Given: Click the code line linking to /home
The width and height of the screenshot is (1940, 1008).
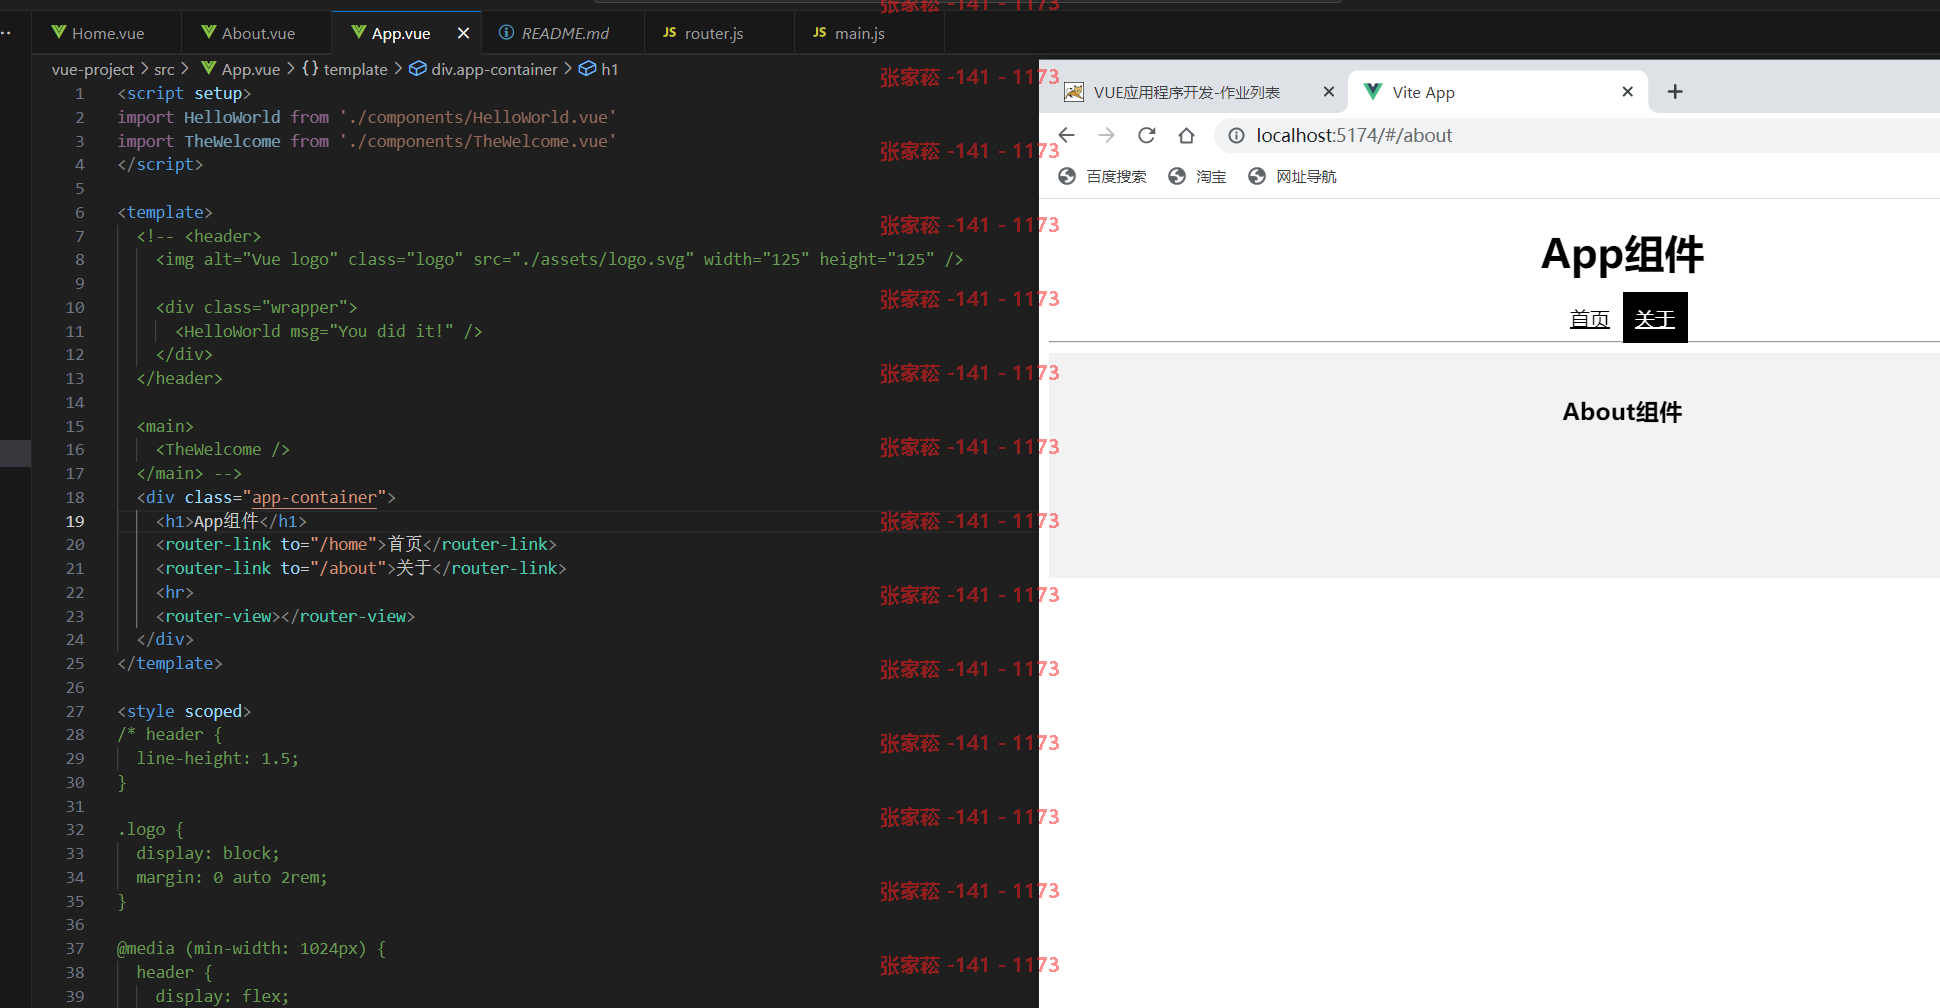Looking at the screenshot, I should point(356,544).
